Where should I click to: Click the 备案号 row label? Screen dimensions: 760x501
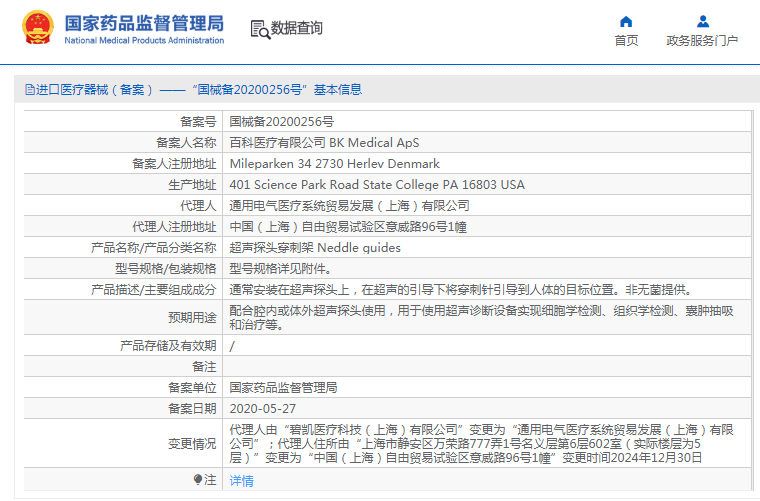pos(198,122)
